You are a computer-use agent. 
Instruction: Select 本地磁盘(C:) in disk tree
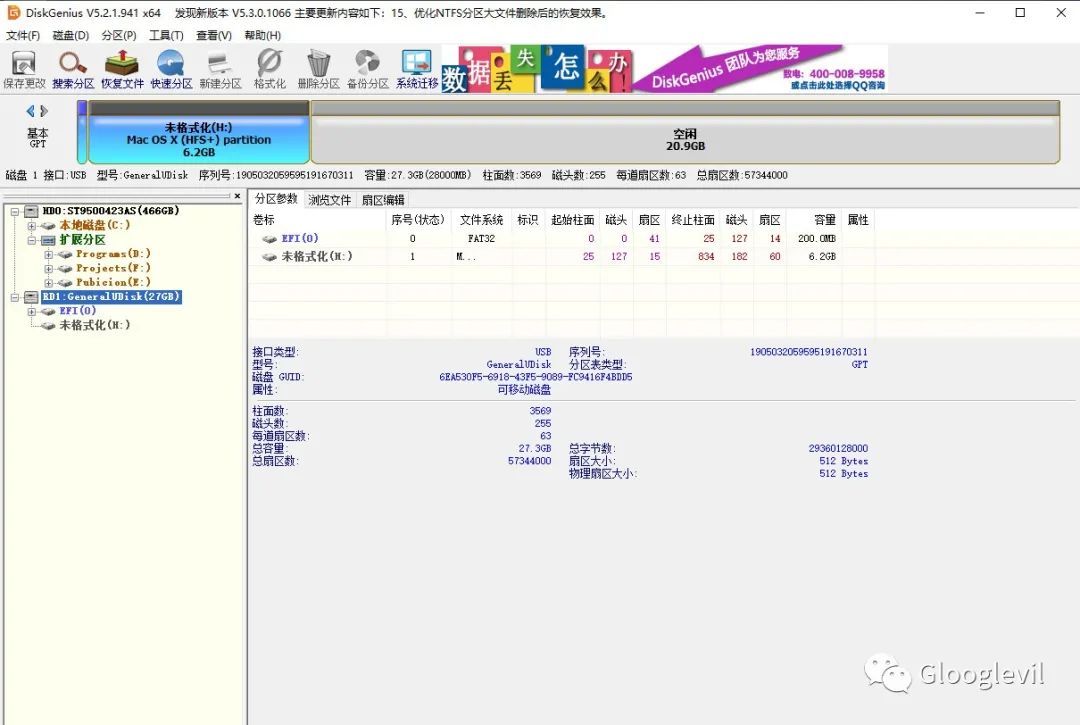coord(94,225)
